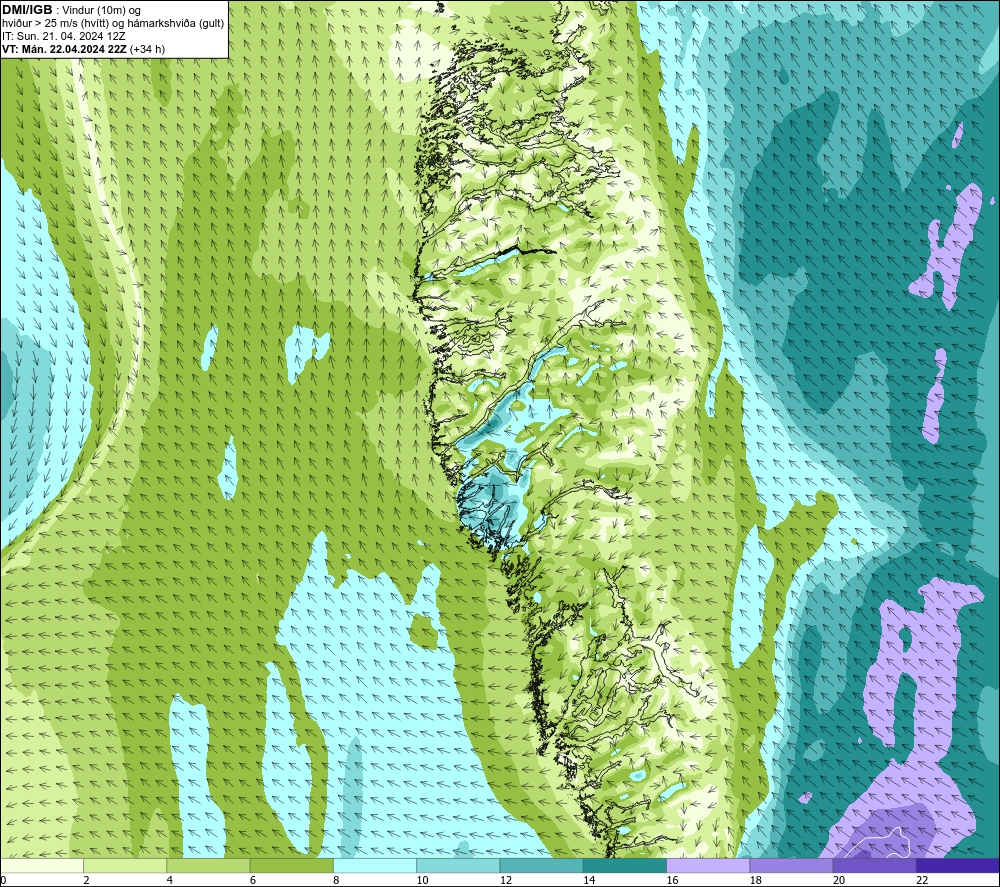The width and height of the screenshot is (1000, 887).
Task: Click the DMI/IGB title text
Action: point(27,10)
